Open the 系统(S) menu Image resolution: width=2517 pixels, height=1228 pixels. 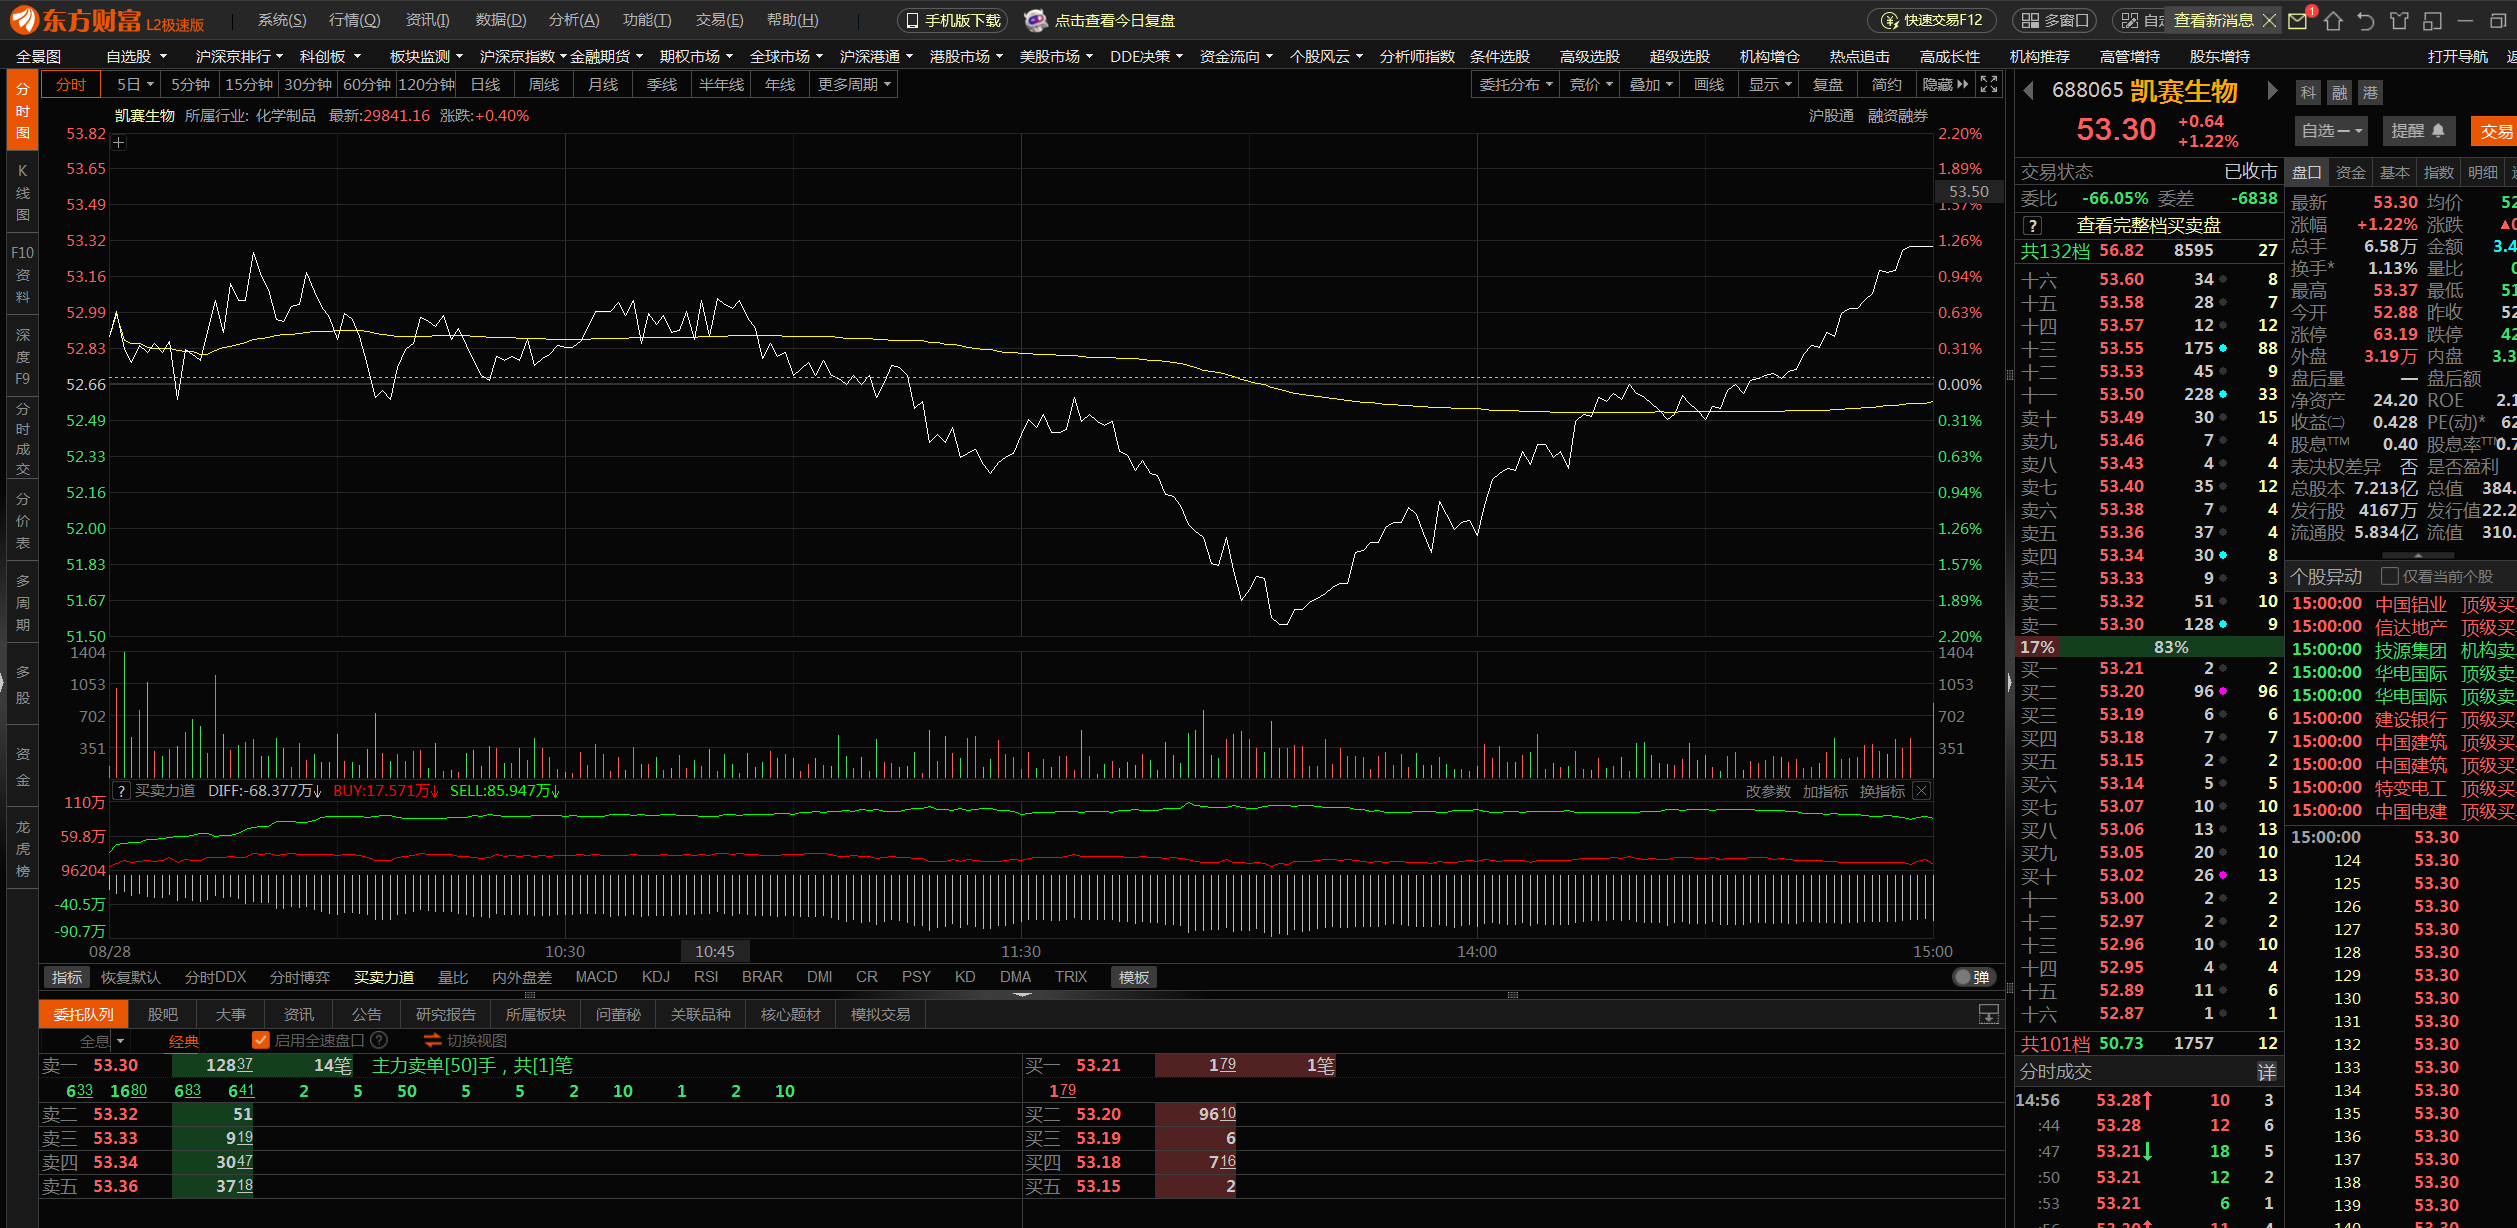282,21
